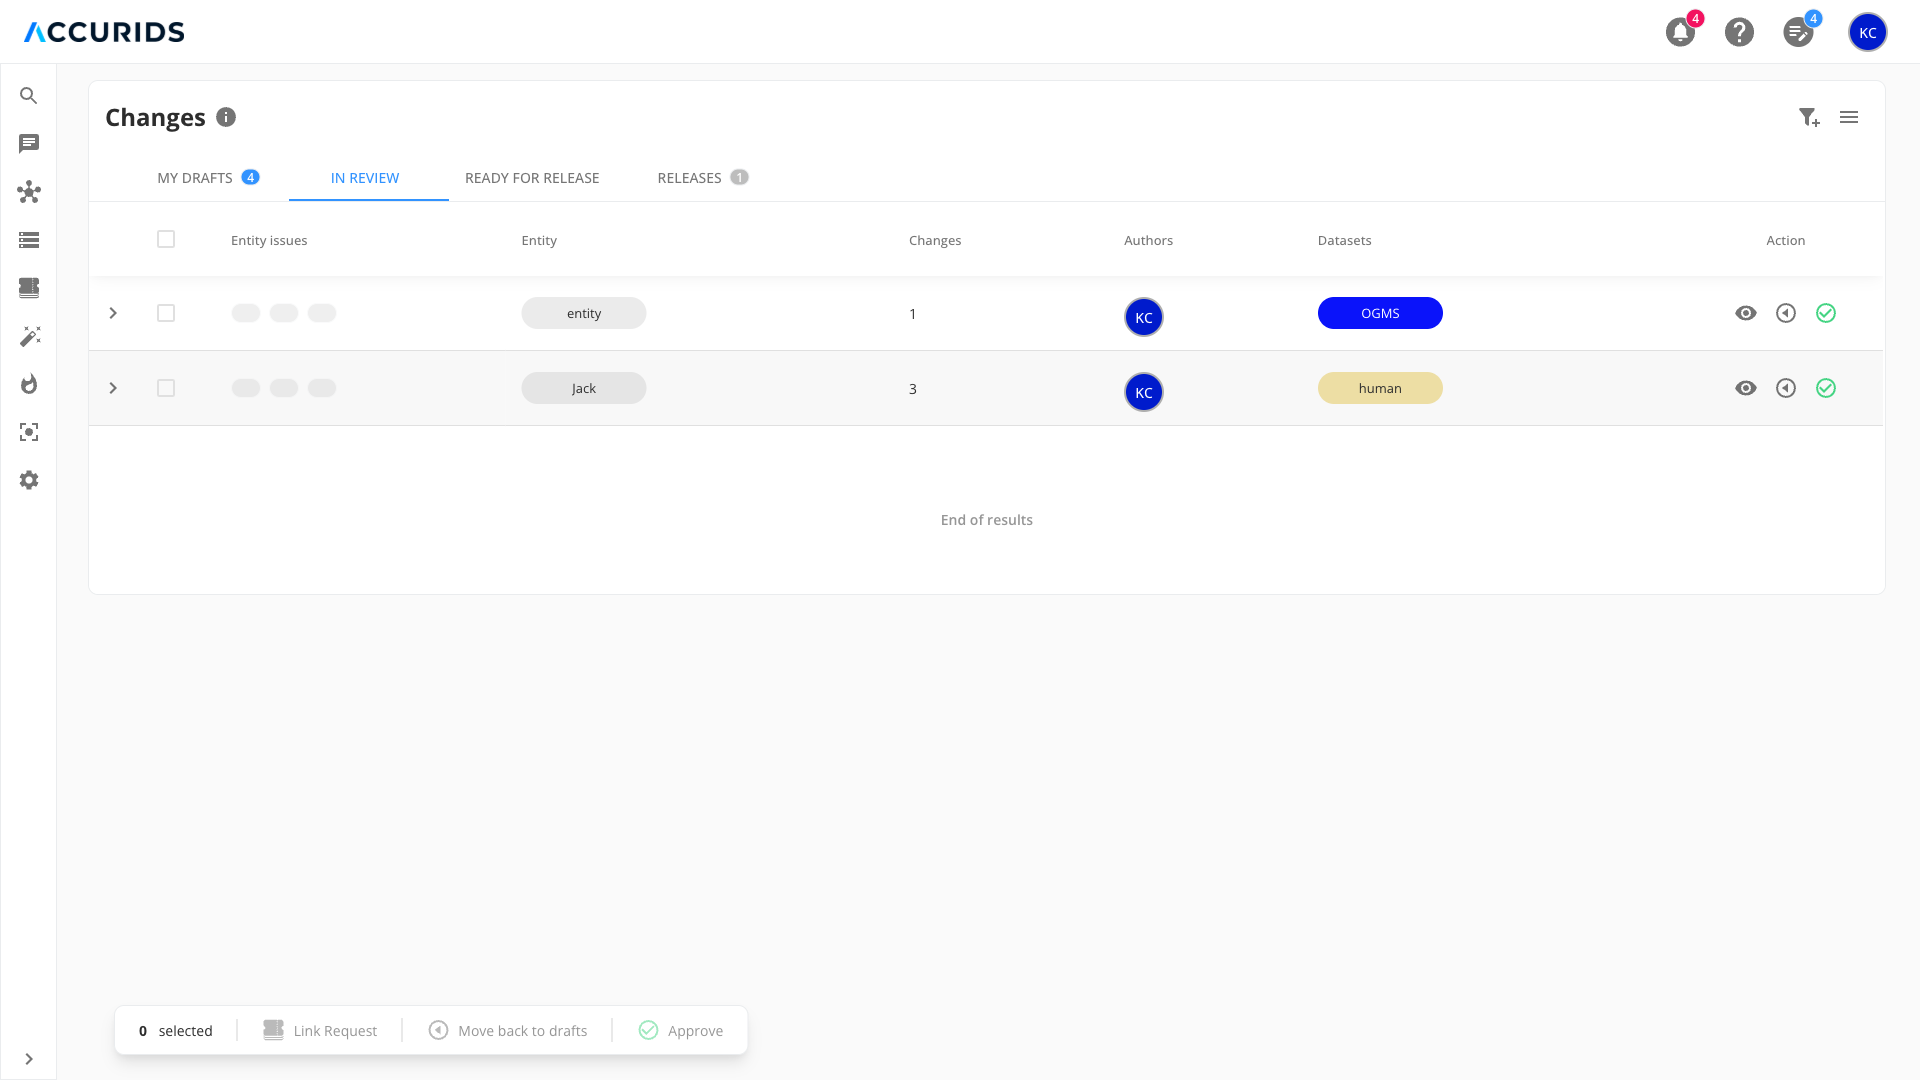Approve the selected changes
1920x1080 pixels.
click(x=680, y=1030)
